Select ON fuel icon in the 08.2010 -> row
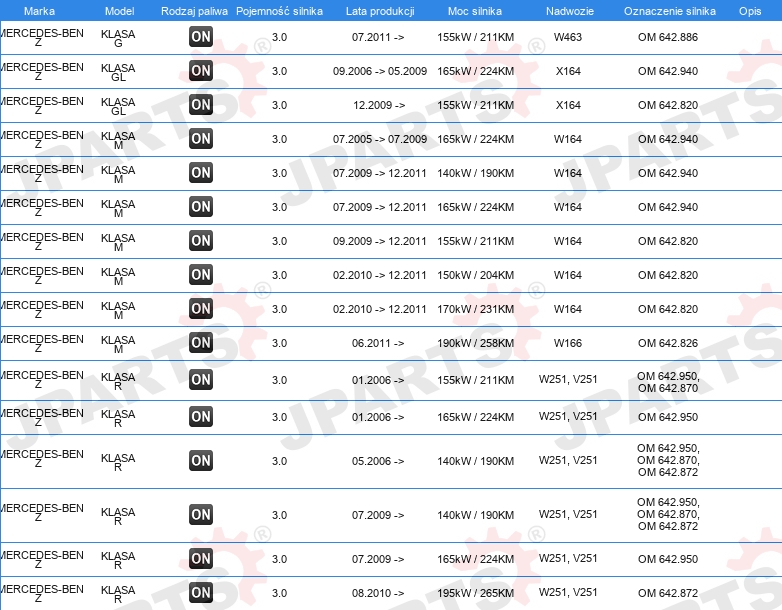The image size is (782, 610). click(x=201, y=592)
